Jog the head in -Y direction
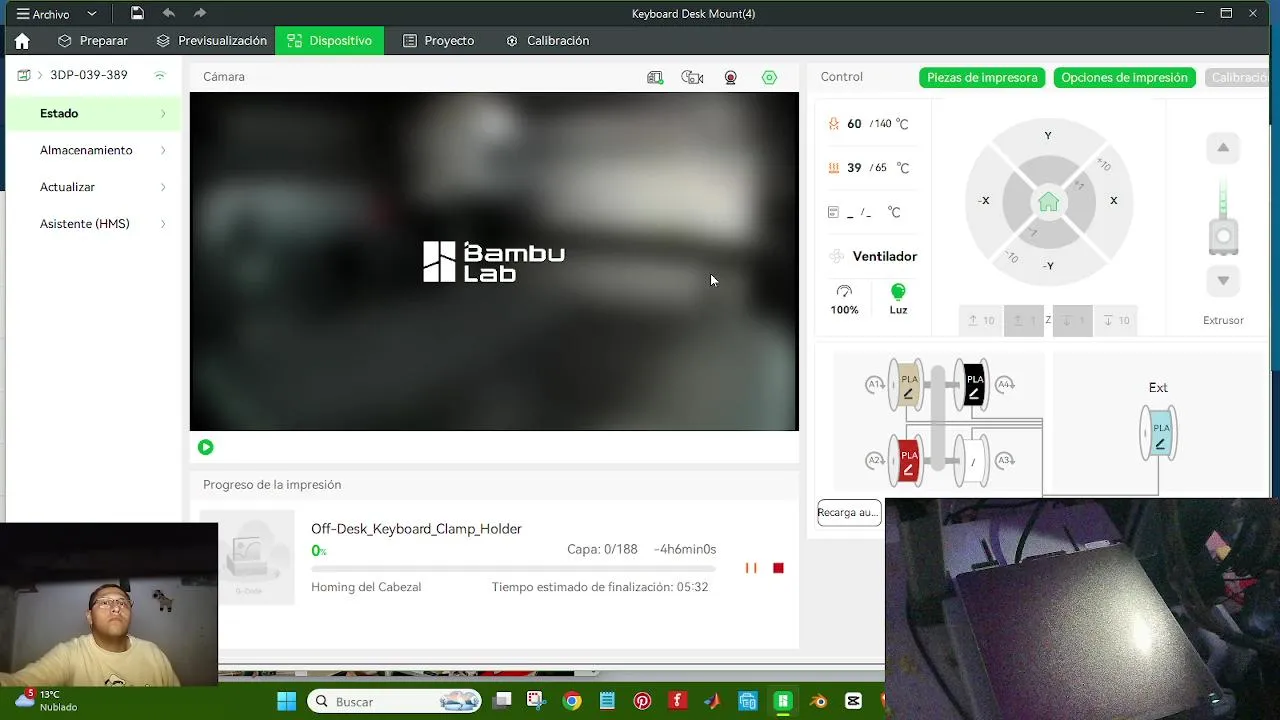The width and height of the screenshot is (1280, 720). click(1048, 266)
